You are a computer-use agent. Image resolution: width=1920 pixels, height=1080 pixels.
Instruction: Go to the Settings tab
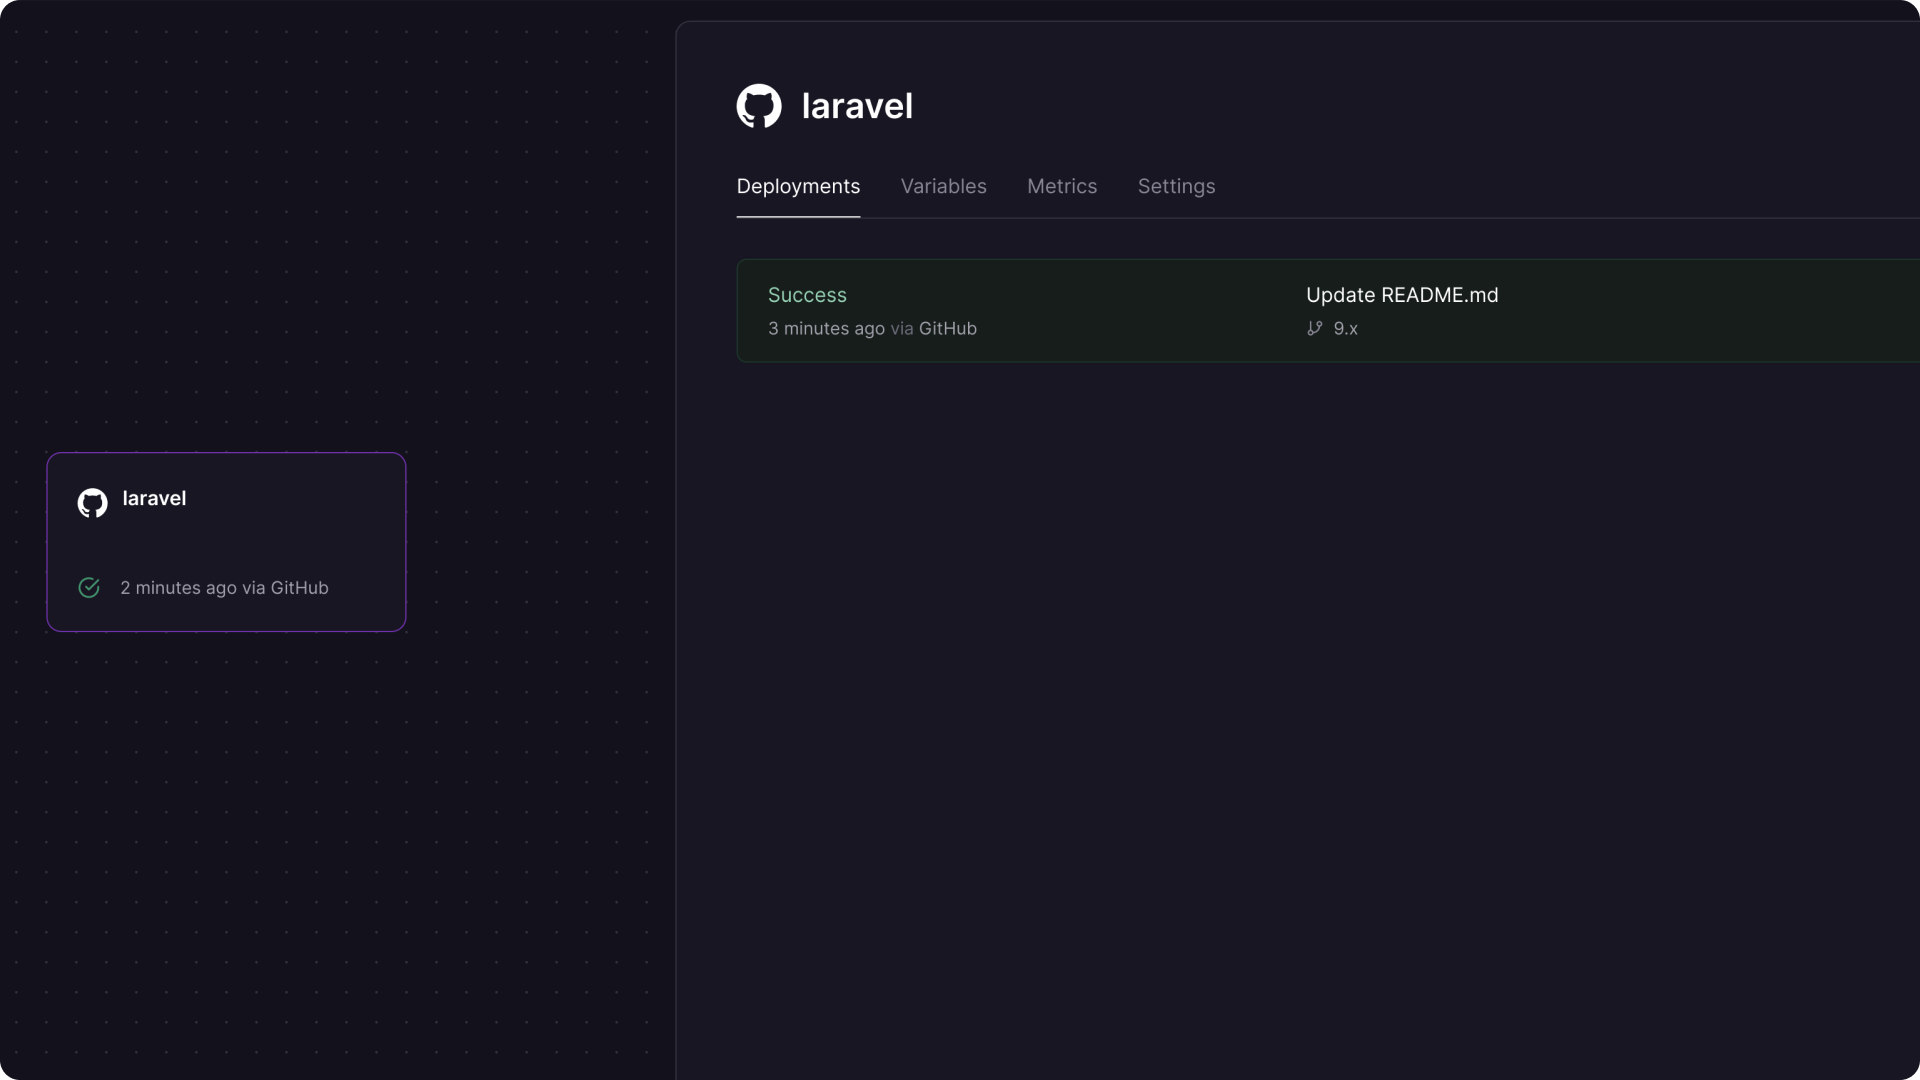(x=1176, y=187)
